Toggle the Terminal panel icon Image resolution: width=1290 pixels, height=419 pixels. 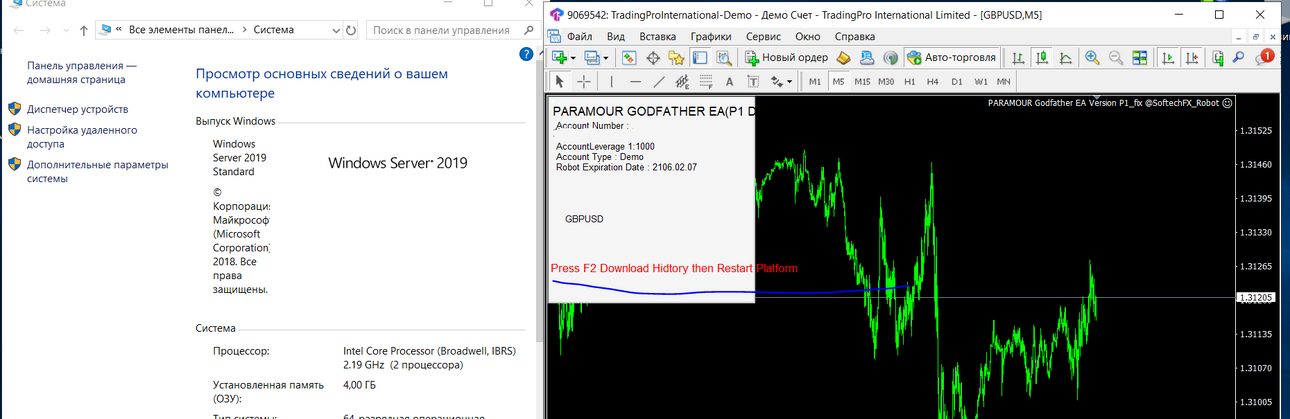pyautogui.click(x=699, y=57)
